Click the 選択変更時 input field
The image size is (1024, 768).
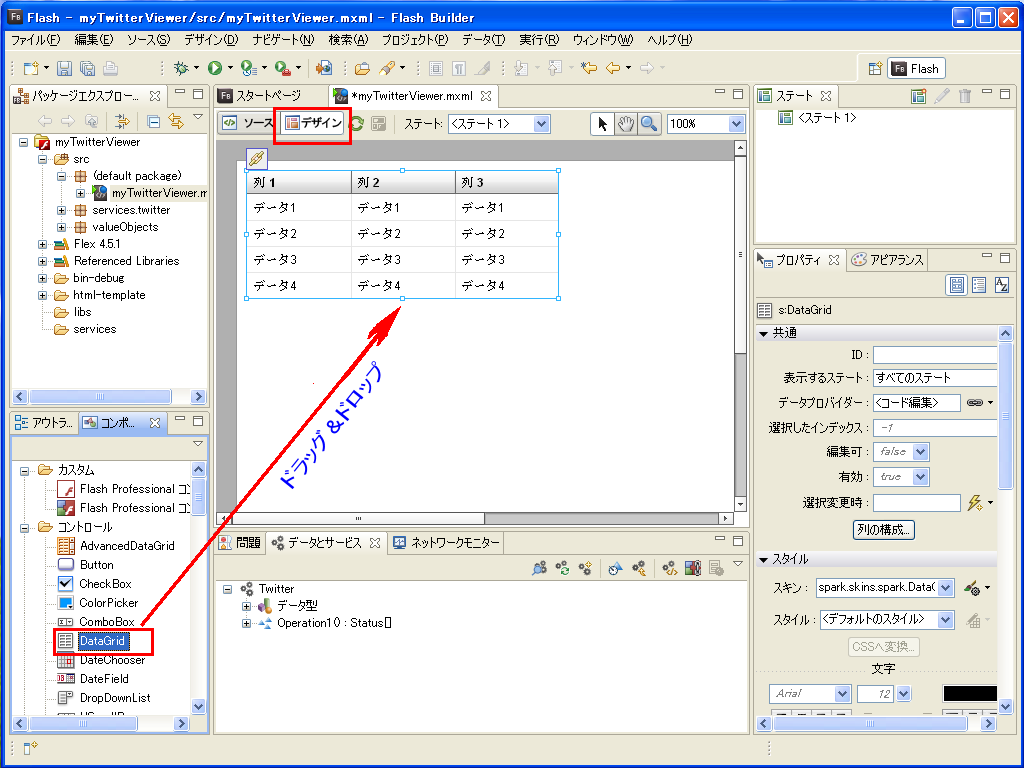click(x=917, y=503)
